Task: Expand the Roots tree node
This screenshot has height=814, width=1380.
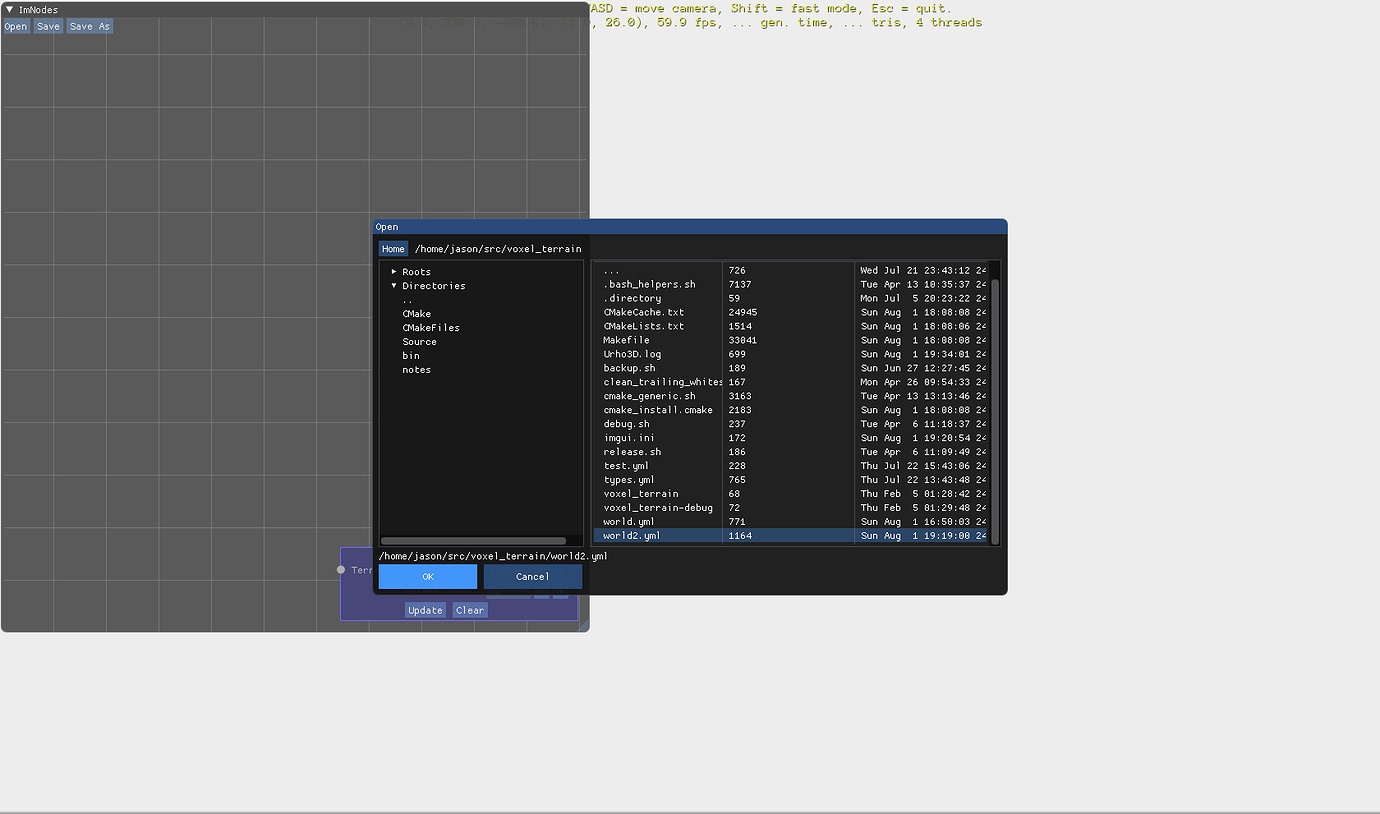Action: click(394, 272)
